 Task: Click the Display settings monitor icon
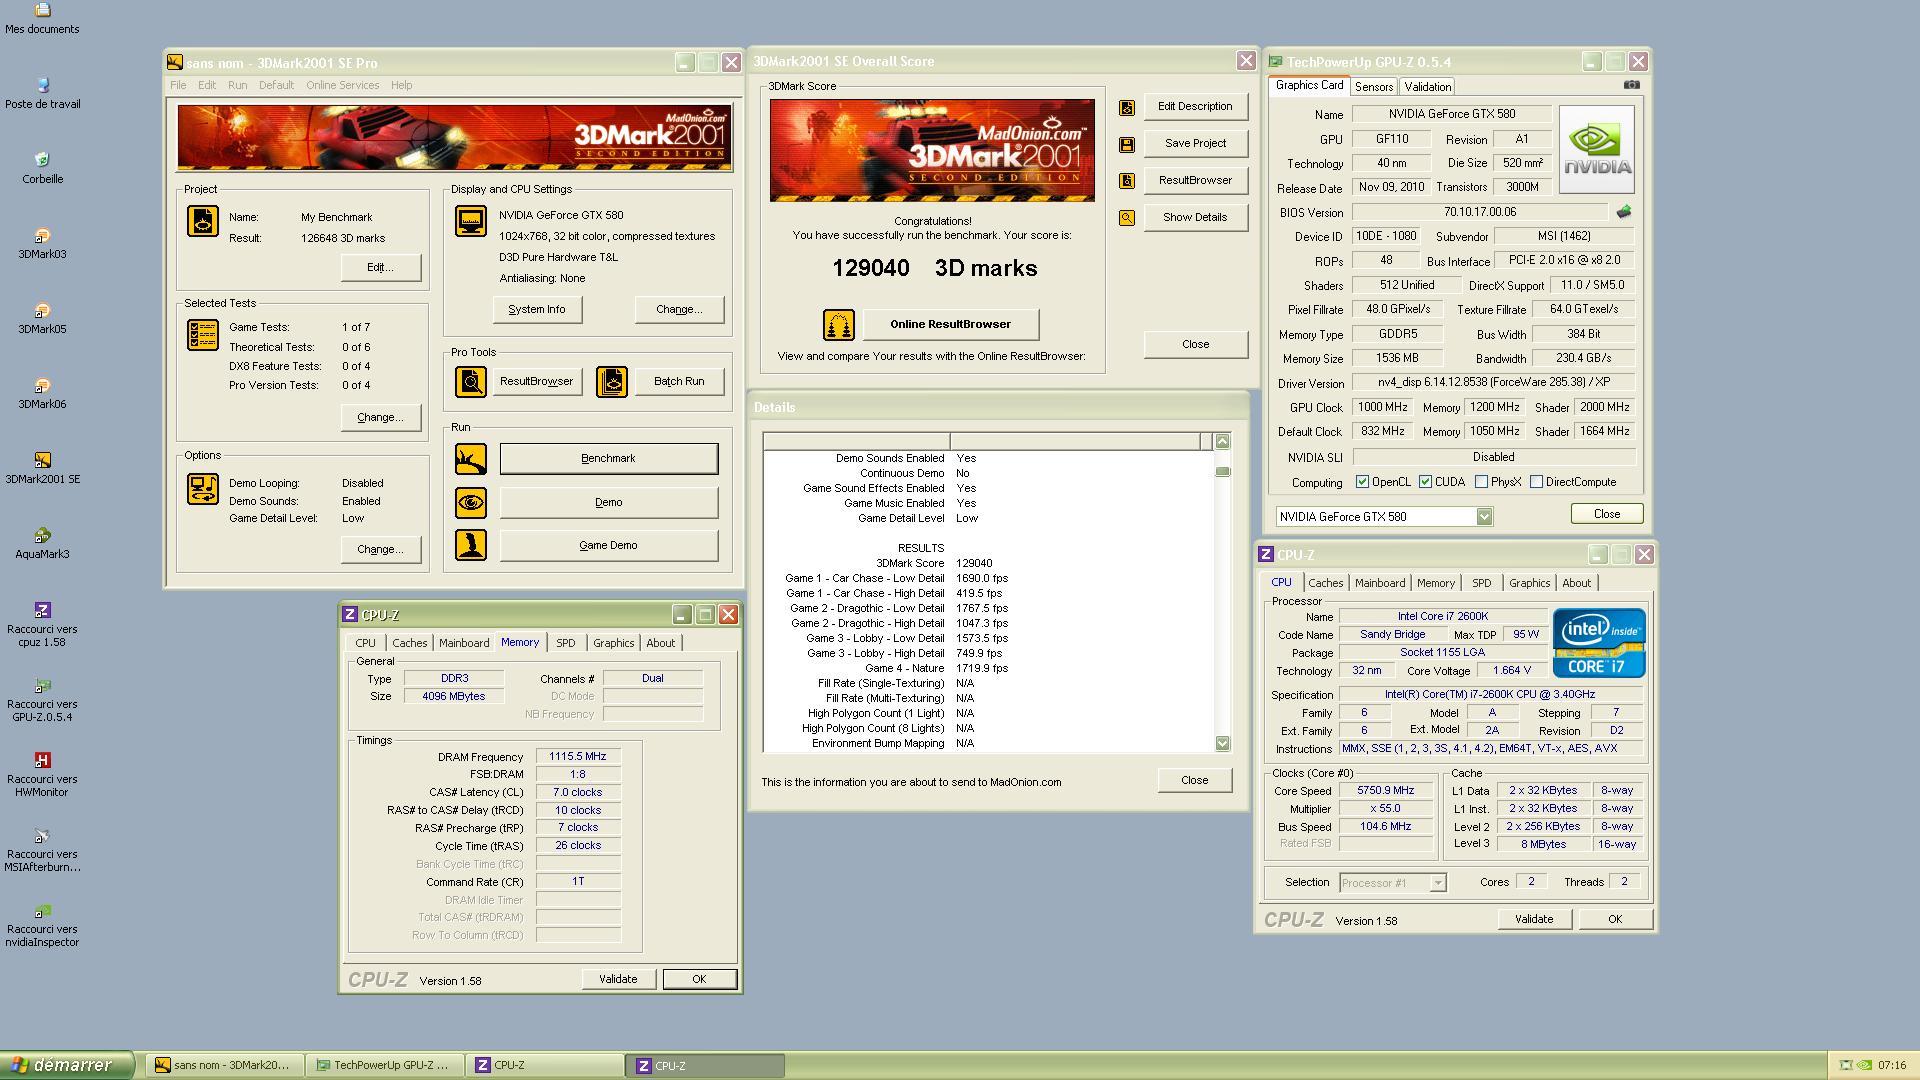[x=471, y=221]
